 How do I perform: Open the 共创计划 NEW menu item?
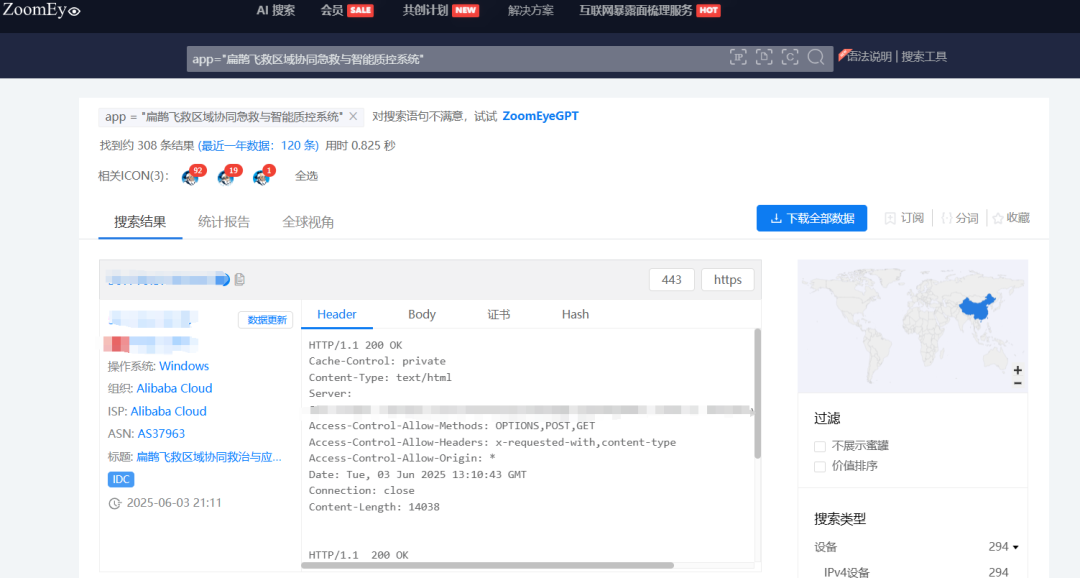tap(440, 10)
